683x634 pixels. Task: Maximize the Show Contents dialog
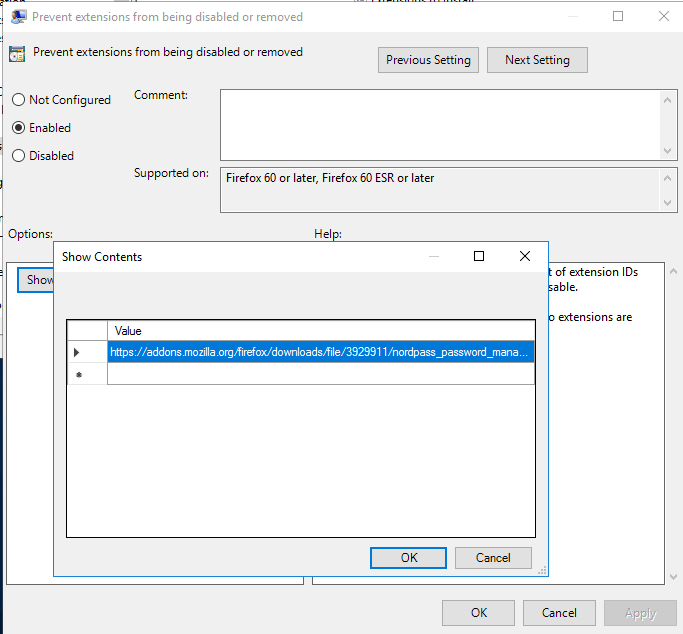pos(479,256)
